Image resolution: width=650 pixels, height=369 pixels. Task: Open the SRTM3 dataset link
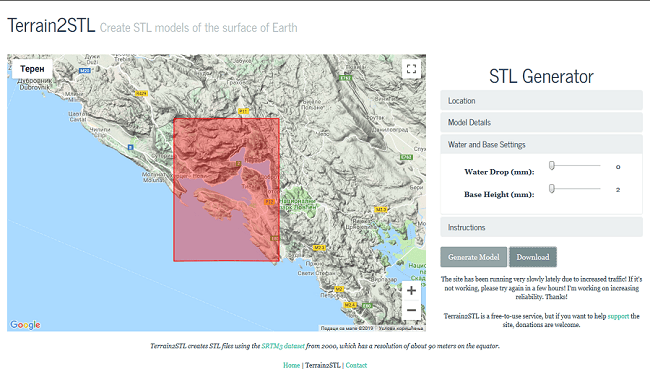pos(283,346)
